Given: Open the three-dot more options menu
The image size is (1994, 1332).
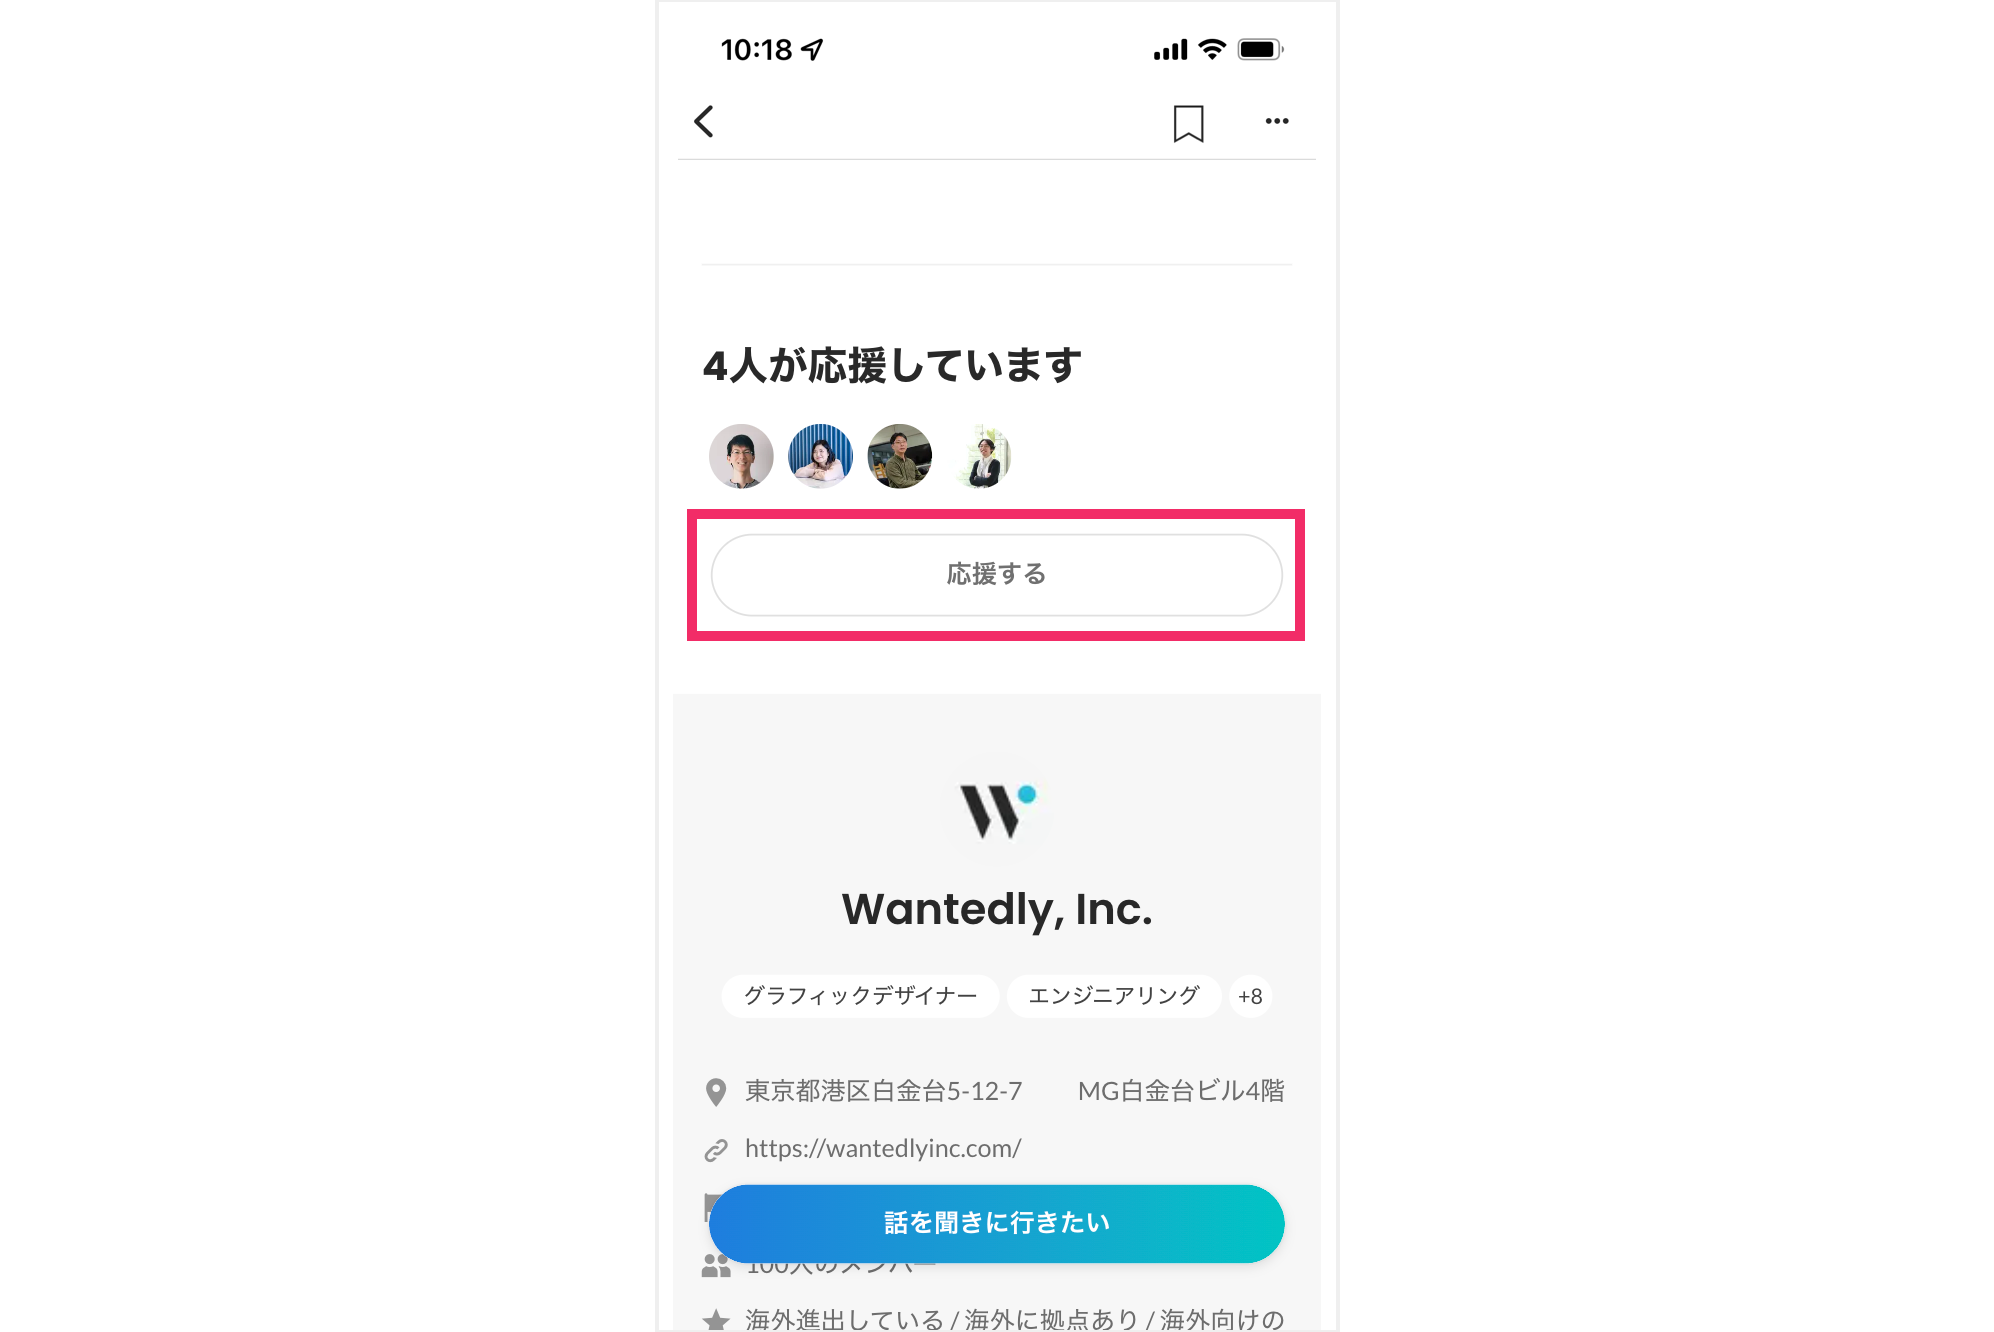Looking at the screenshot, I should (1277, 121).
